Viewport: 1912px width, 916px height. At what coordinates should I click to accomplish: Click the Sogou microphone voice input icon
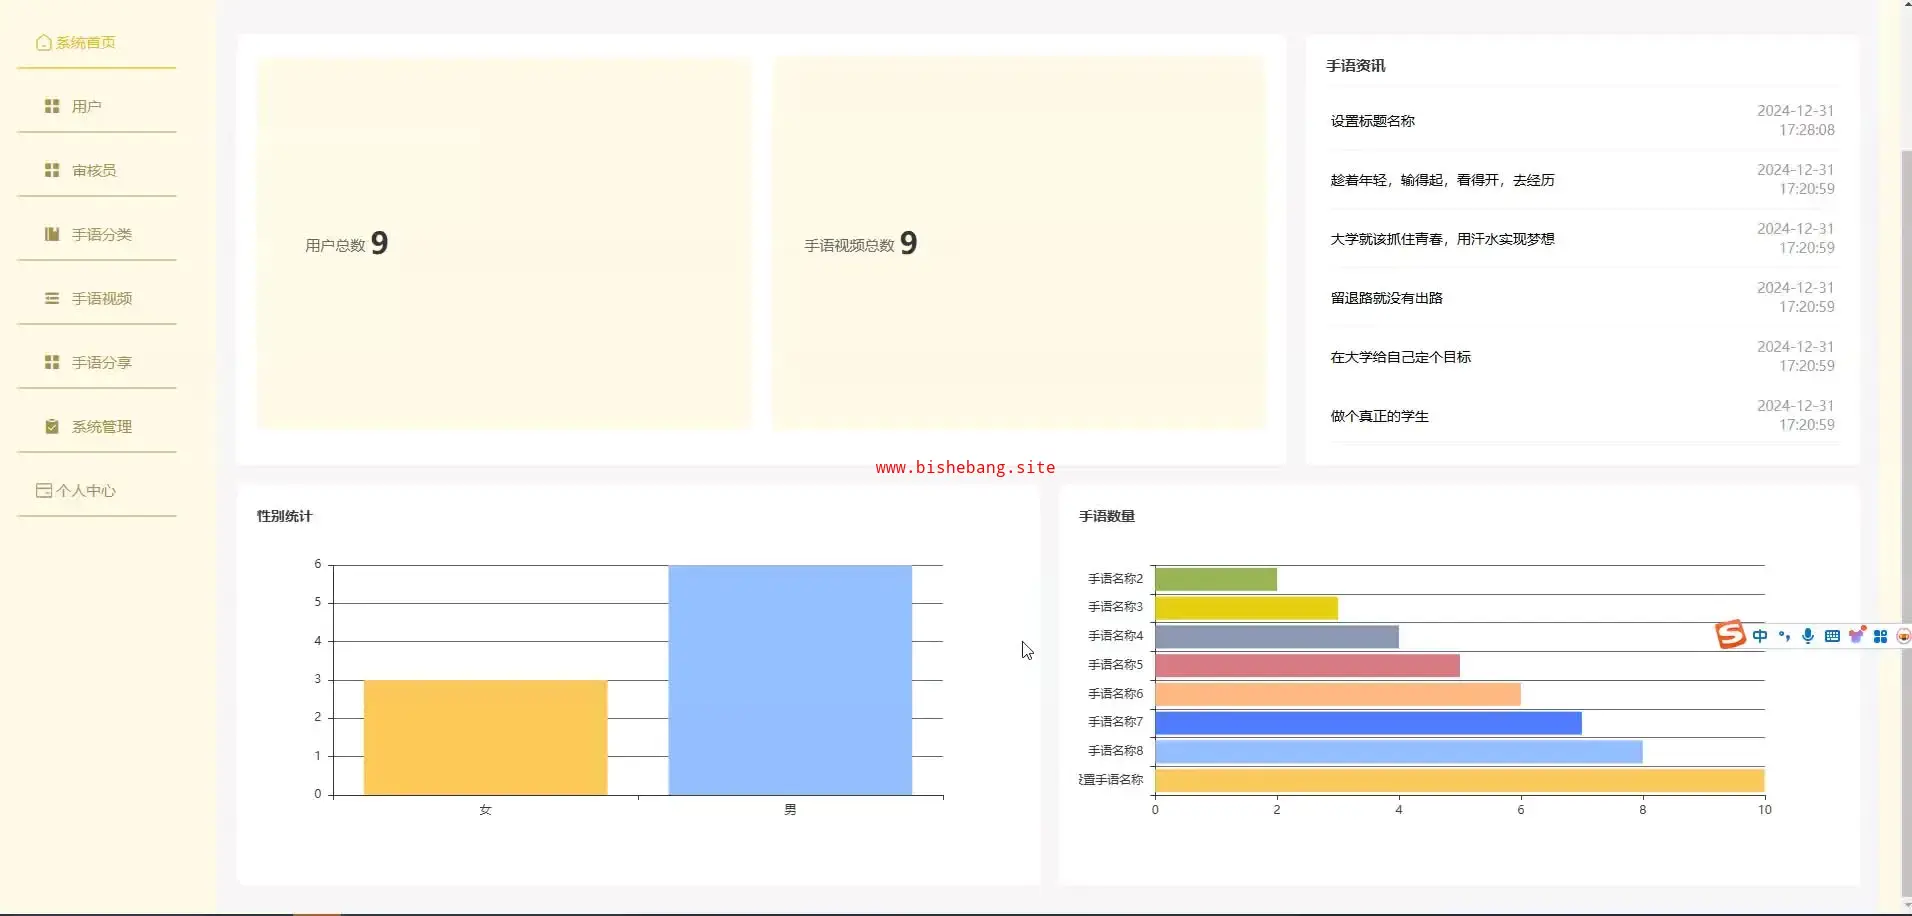tap(1808, 636)
